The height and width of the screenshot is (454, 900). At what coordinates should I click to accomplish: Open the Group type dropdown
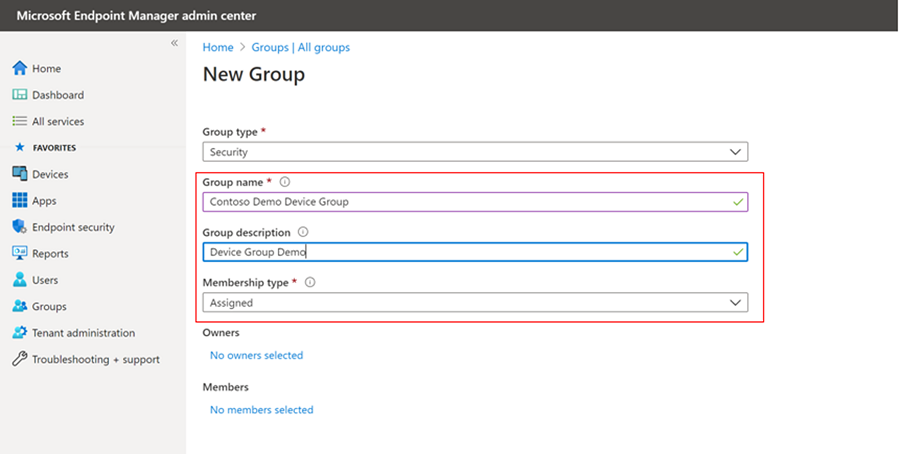coord(475,152)
